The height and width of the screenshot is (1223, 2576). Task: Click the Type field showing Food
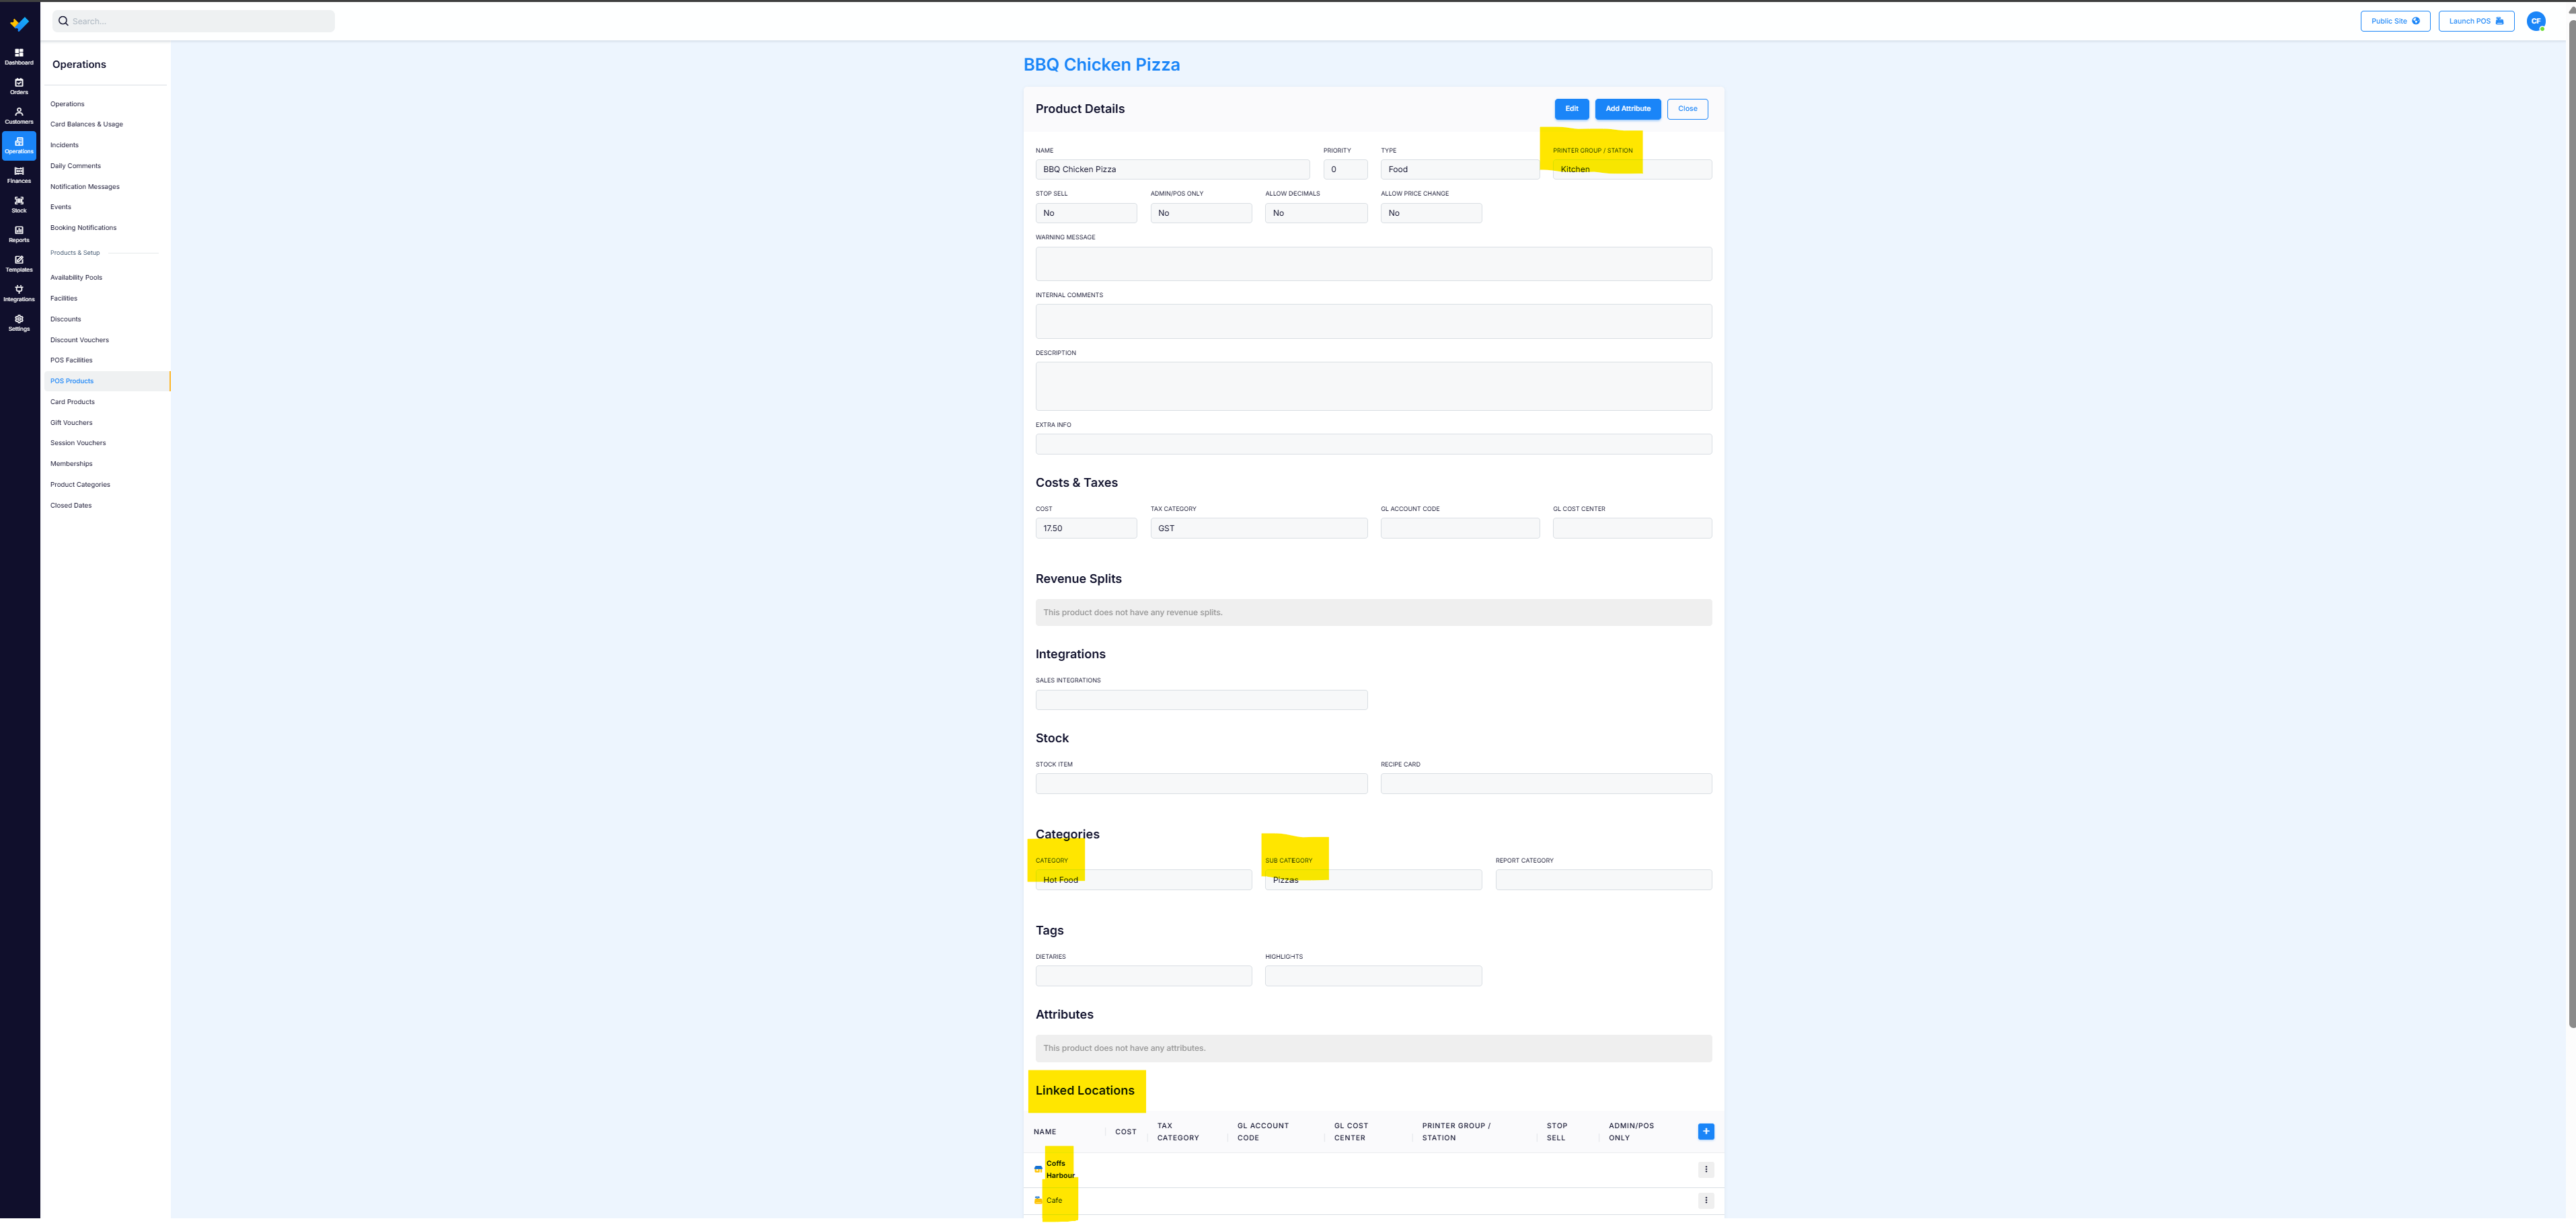click(1459, 170)
